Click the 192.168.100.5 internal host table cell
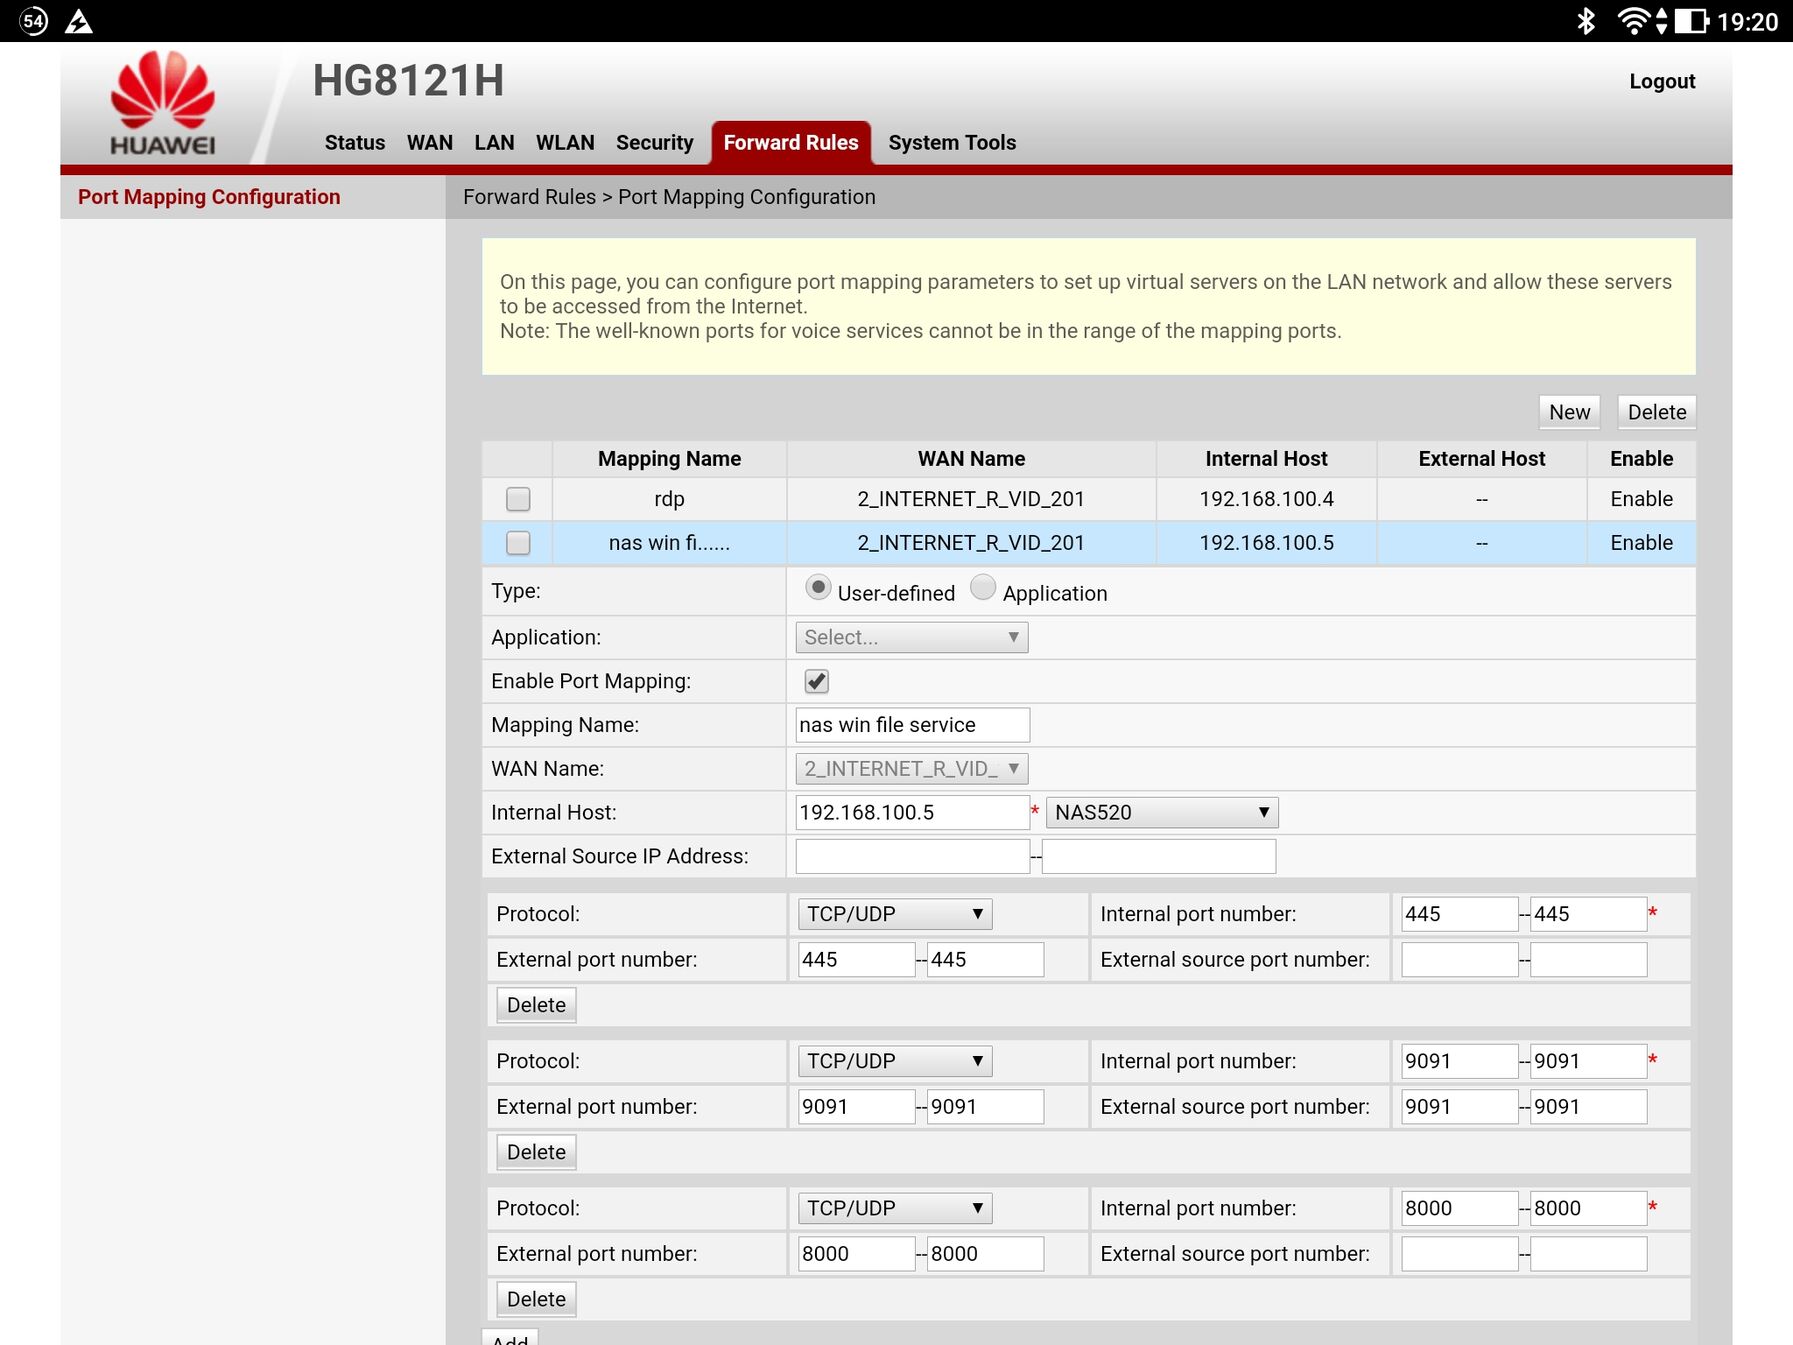1793x1345 pixels. click(1266, 543)
